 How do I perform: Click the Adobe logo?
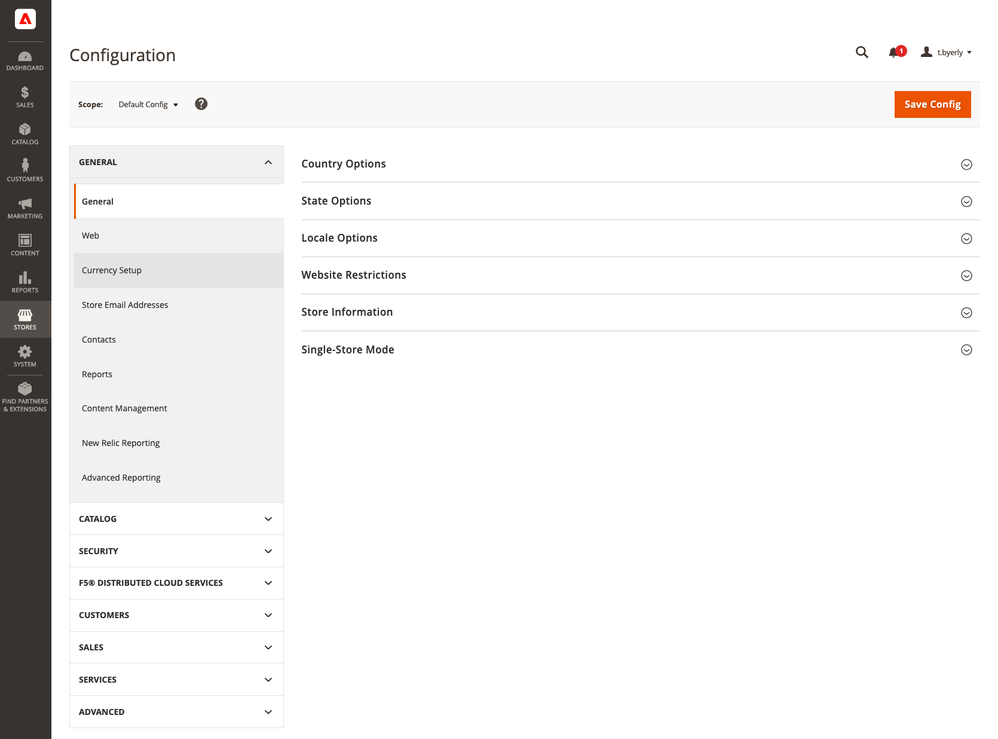coord(26,19)
